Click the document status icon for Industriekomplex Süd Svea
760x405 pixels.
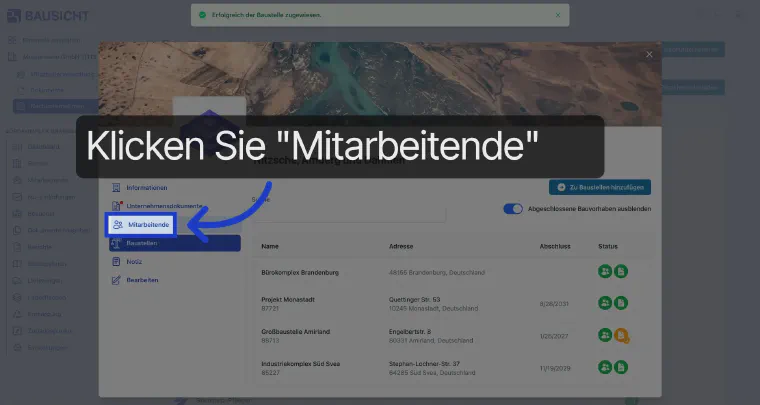point(621,367)
